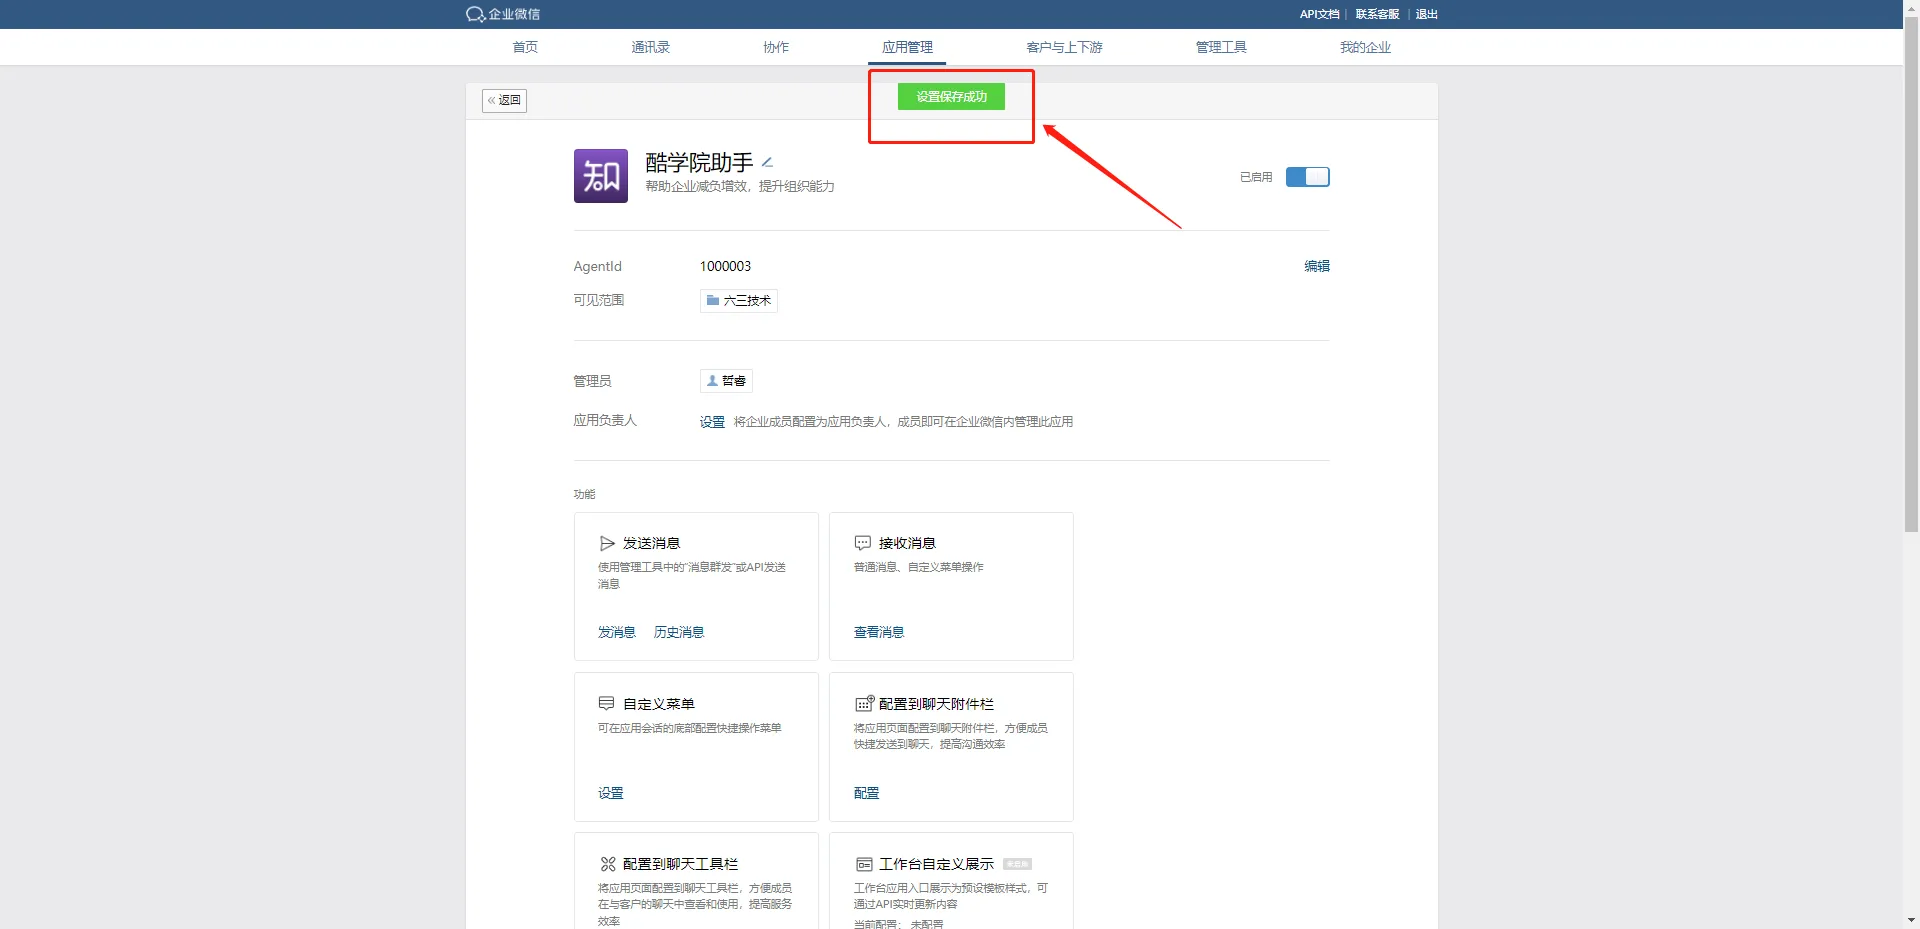This screenshot has width=1920, height=929.
Task: Click the 退出 logout link
Action: pyautogui.click(x=1426, y=14)
